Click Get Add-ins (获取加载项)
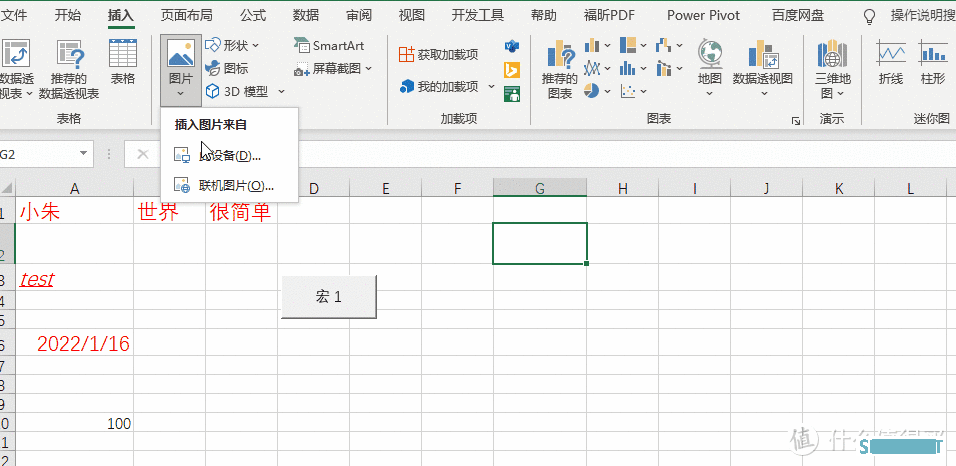 pyautogui.click(x=439, y=54)
